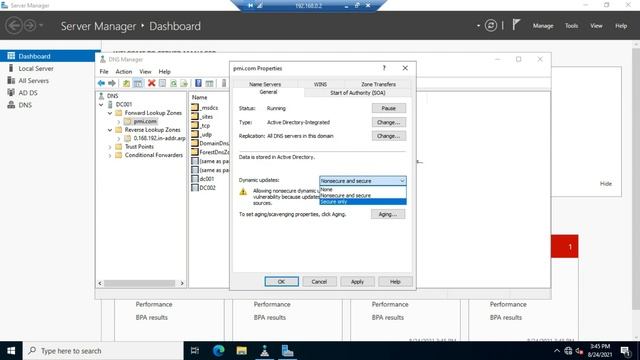Click the Properties icon in DNS Manager toolbar
This screenshot has height=360, width=640.
pyautogui.click(x=162, y=83)
